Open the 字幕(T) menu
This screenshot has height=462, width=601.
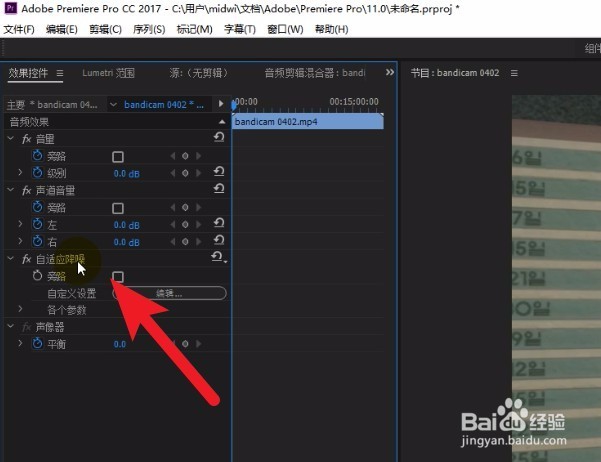[x=240, y=30]
